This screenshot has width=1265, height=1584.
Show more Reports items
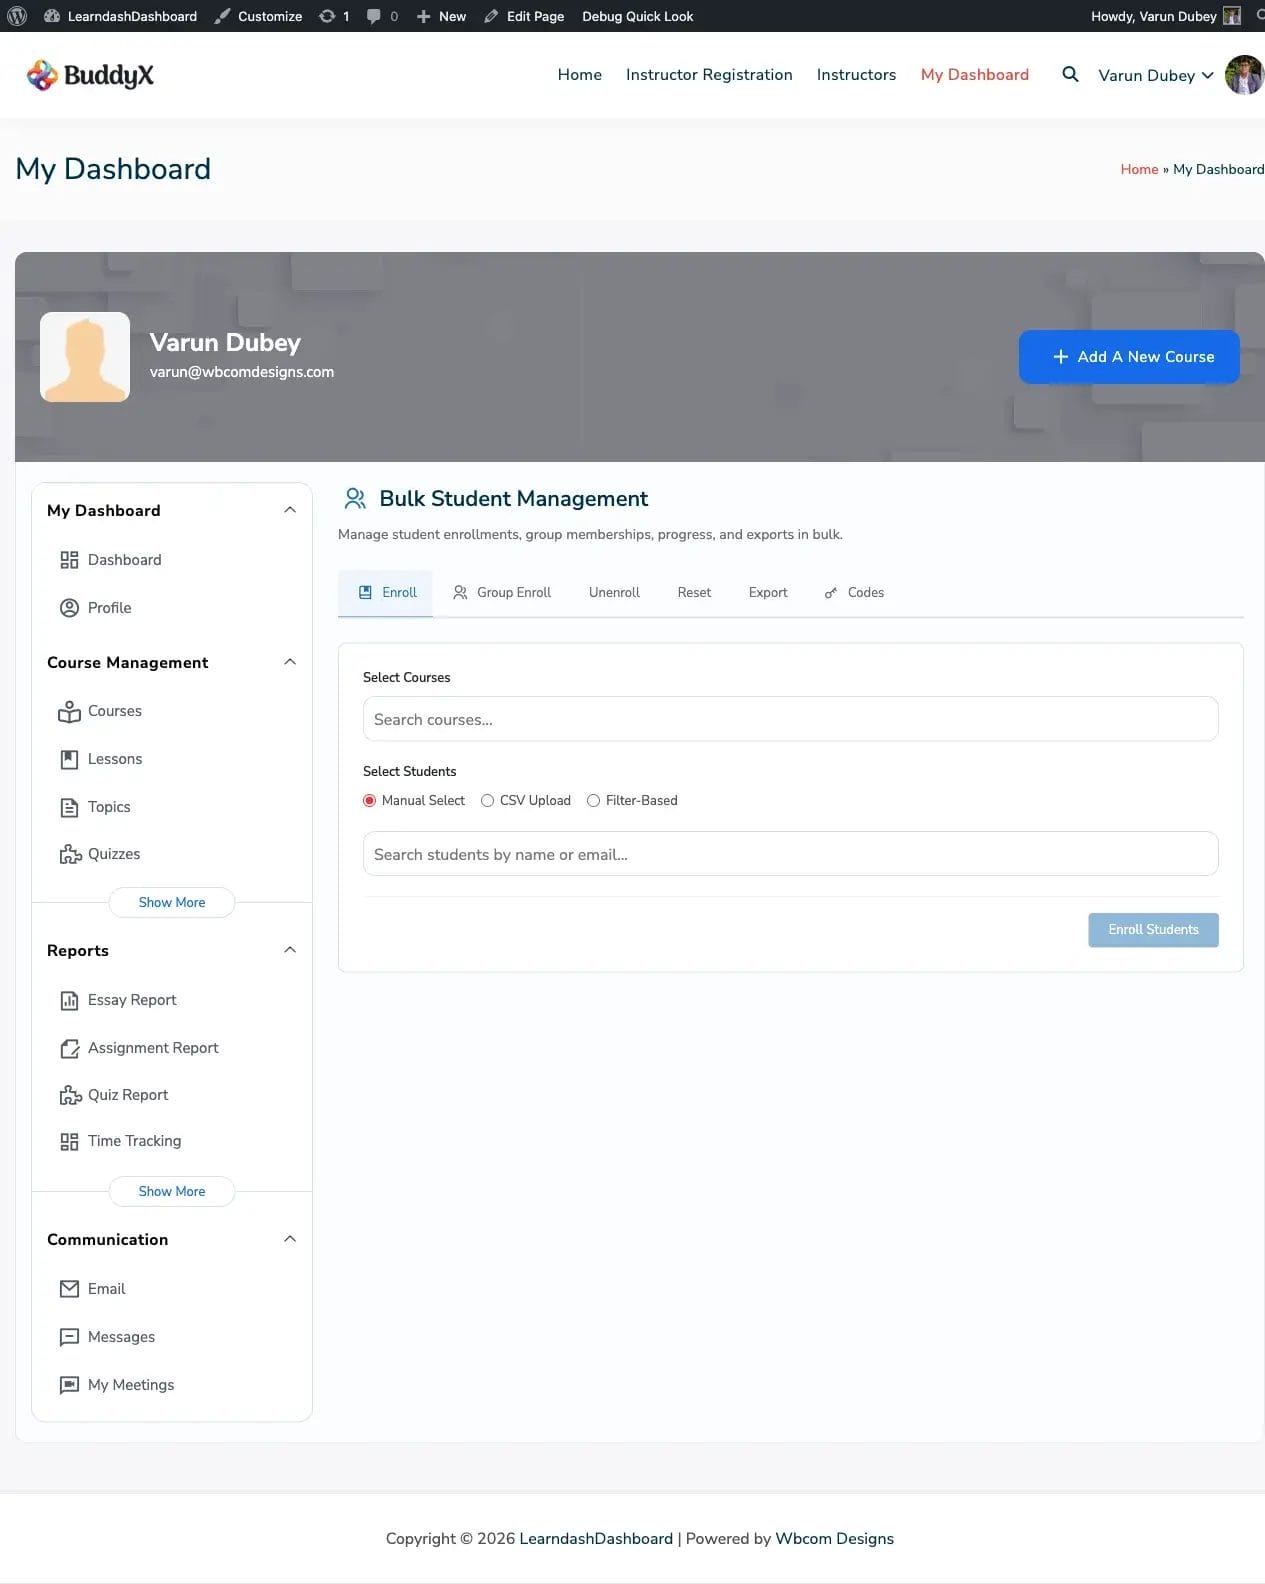[172, 1191]
